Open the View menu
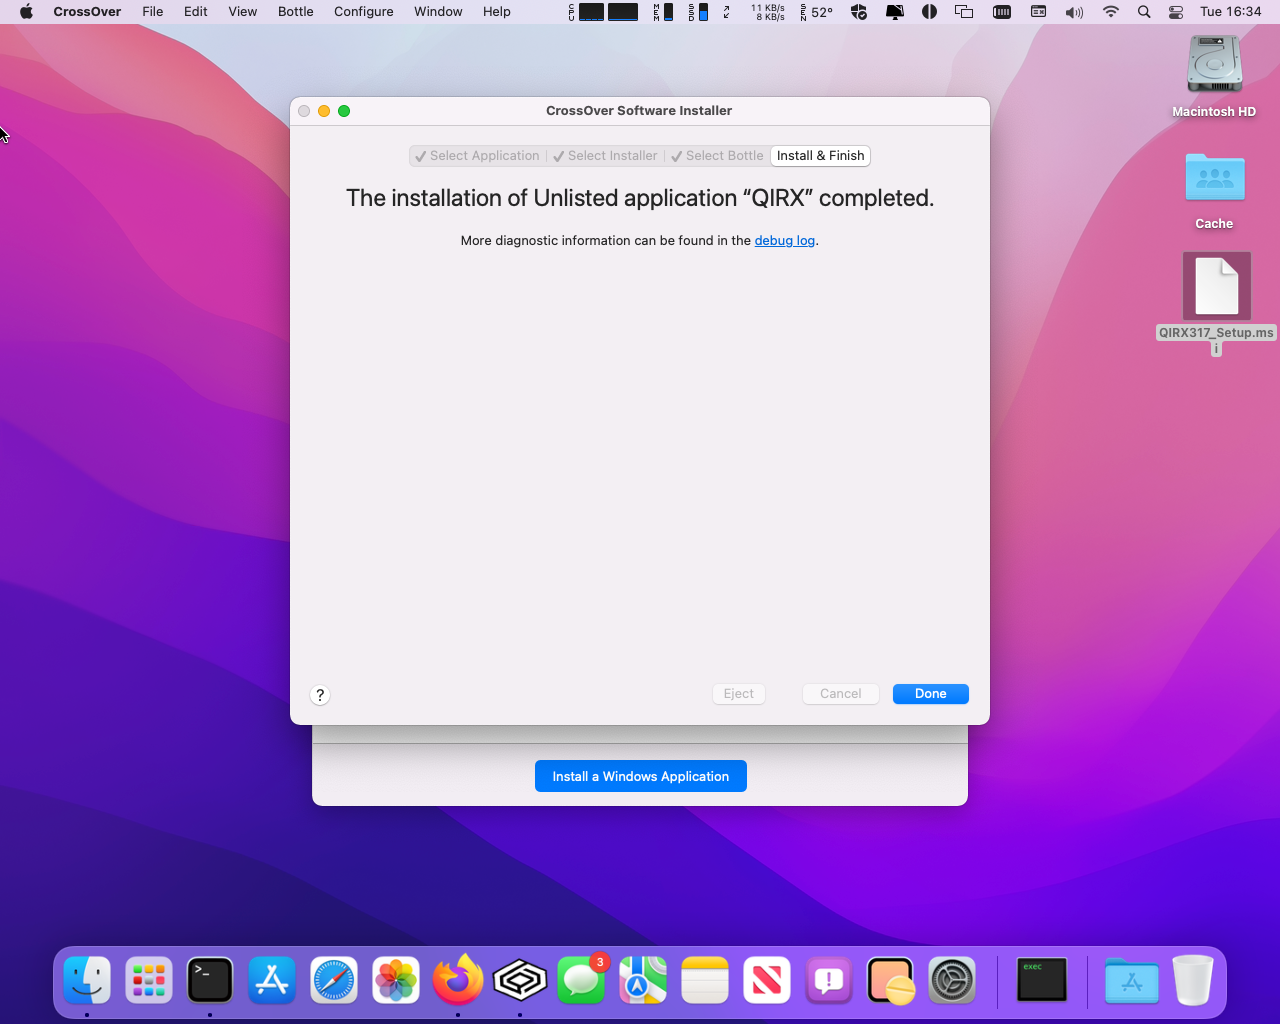This screenshot has height=1024, width=1280. coord(243,12)
